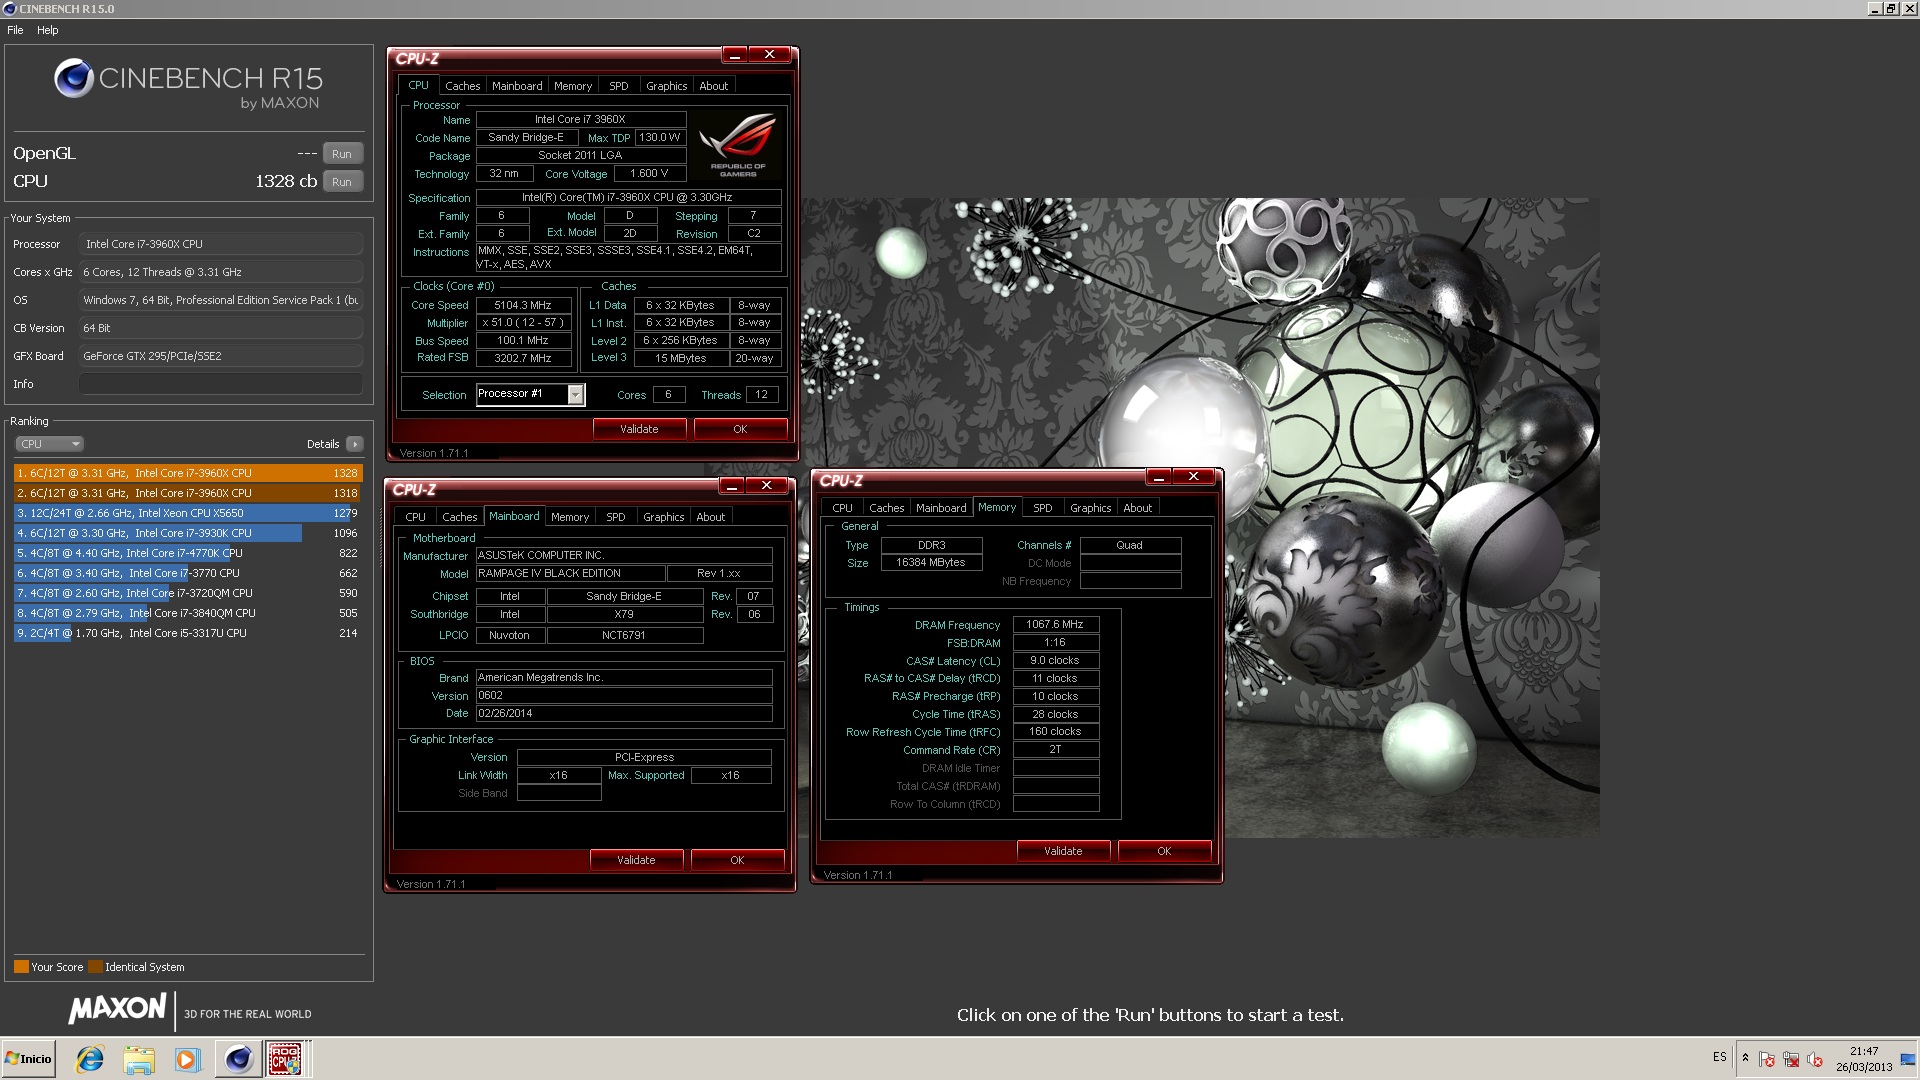Click Validate in the Memory CPU-Z window
The image size is (1920, 1080).
click(x=1063, y=851)
